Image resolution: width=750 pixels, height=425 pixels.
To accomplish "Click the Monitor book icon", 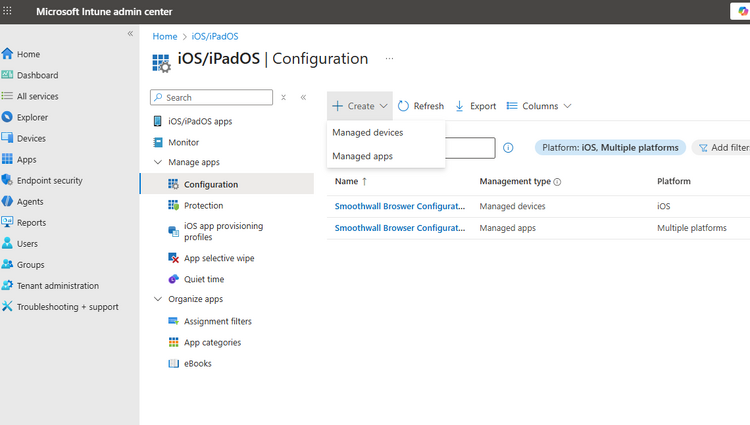I will [x=157, y=142].
